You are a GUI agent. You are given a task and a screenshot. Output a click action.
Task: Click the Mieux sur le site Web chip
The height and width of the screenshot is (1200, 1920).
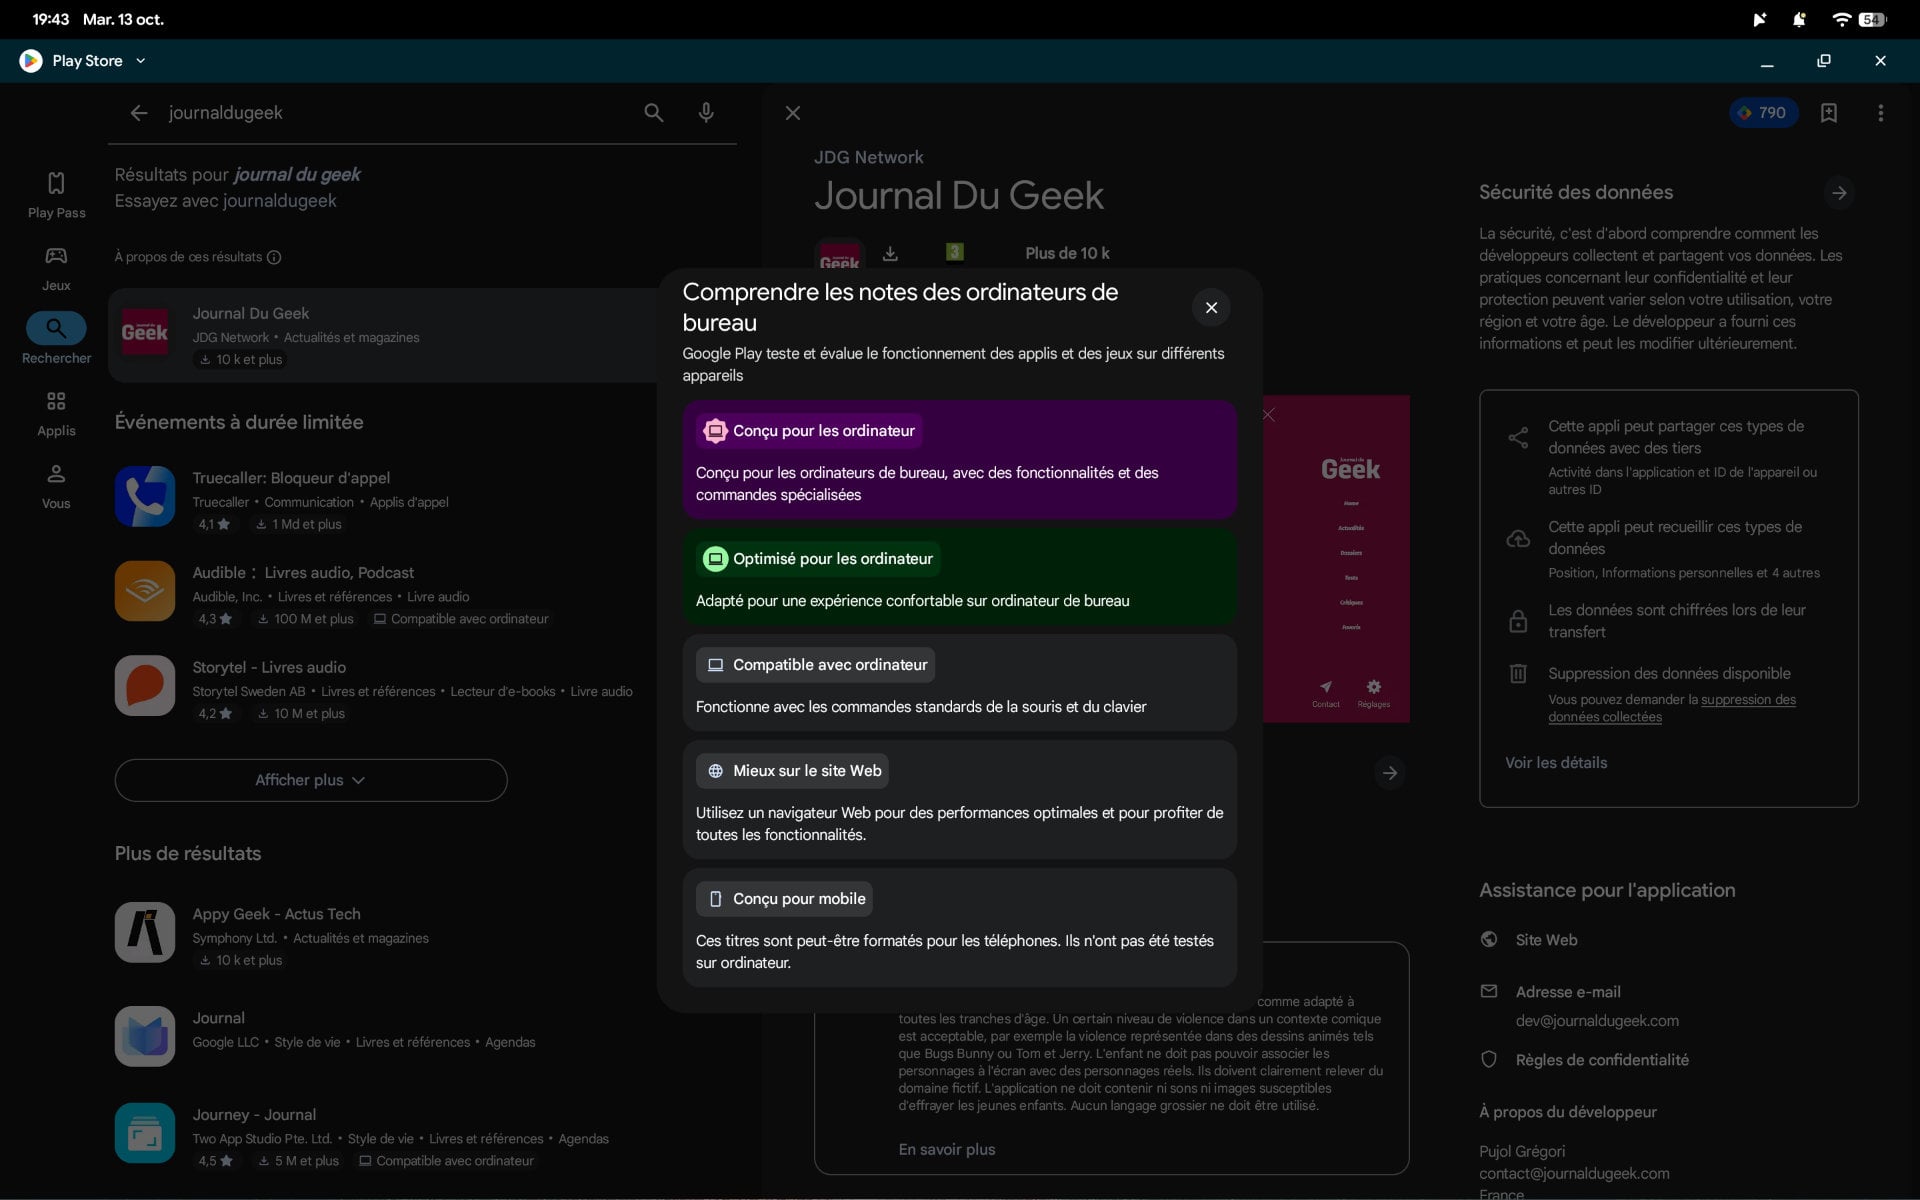click(x=792, y=771)
